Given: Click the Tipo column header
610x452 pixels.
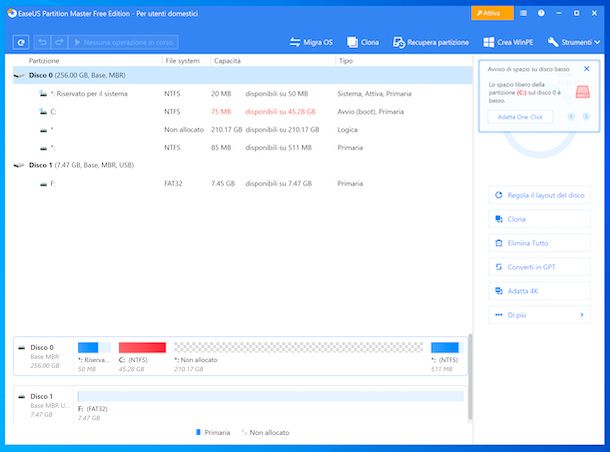Looking at the screenshot, I should coord(346,61).
